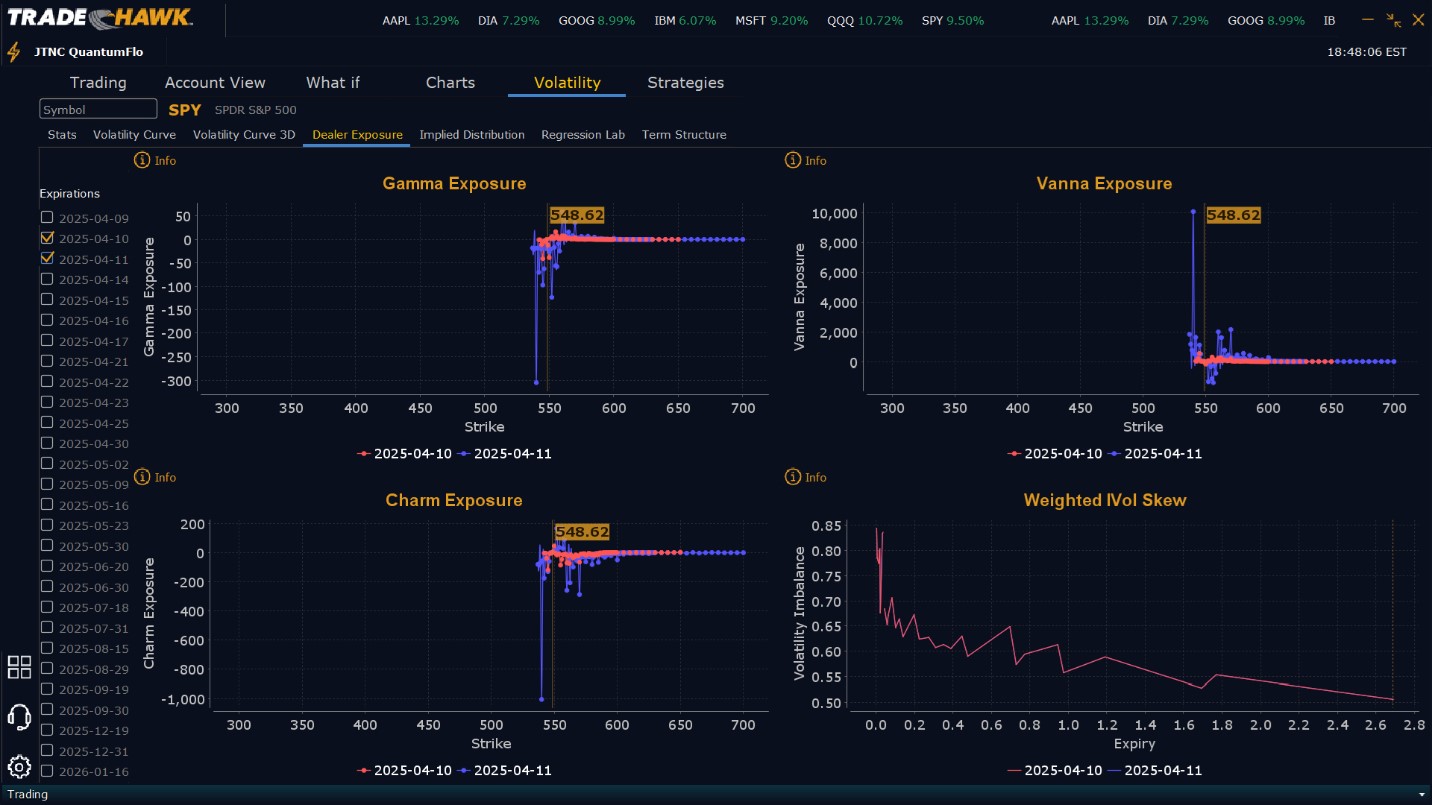Check the 2025-05-16 expiration

point(47,505)
